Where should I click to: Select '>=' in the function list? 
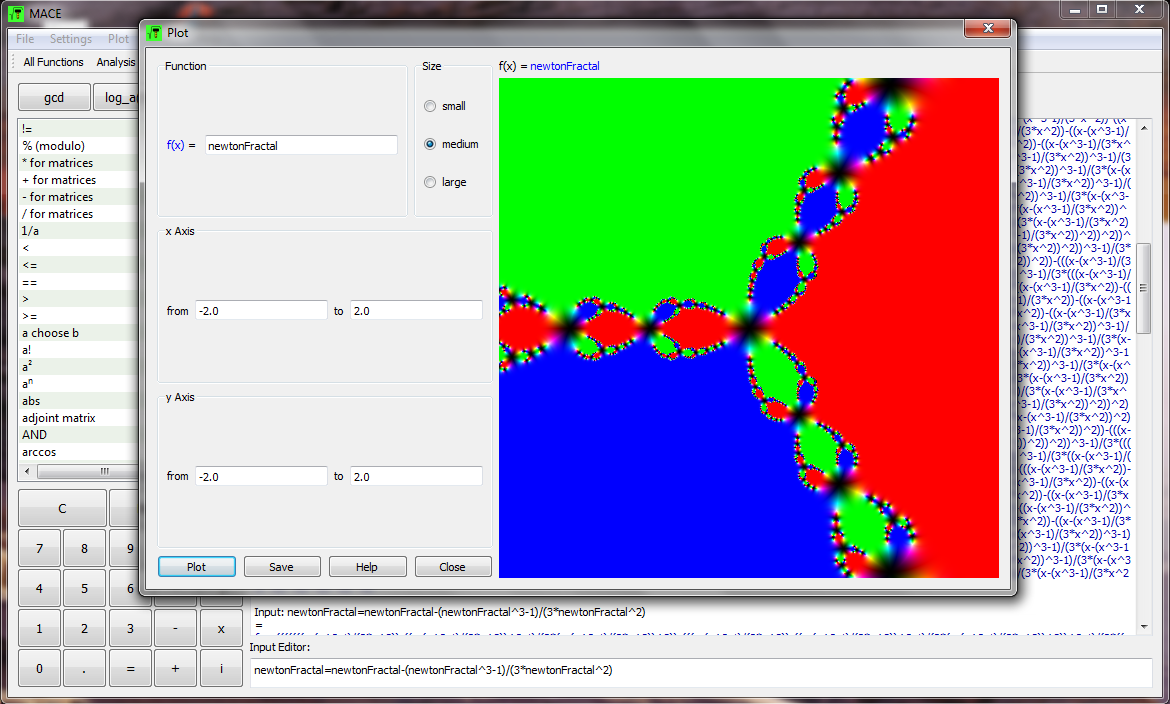click(x=78, y=316)
